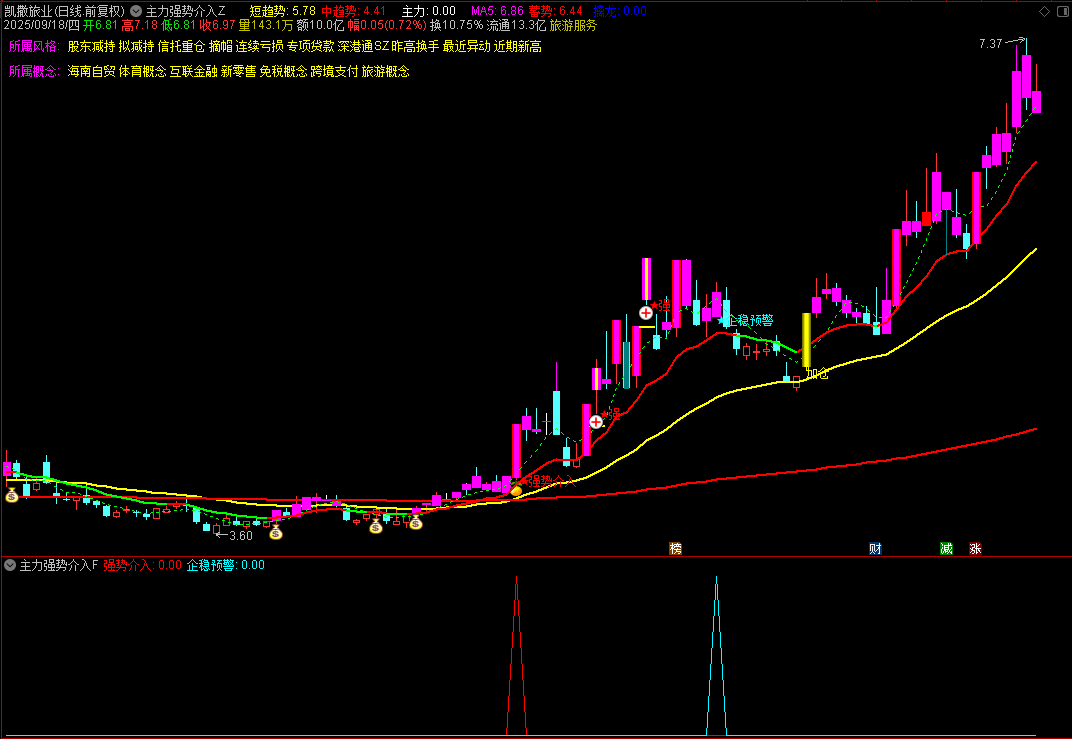Screen dimensions: 1072x739
Task: Click the 强势介入: 0.00 sub-chart value
Action: [142, 565]
